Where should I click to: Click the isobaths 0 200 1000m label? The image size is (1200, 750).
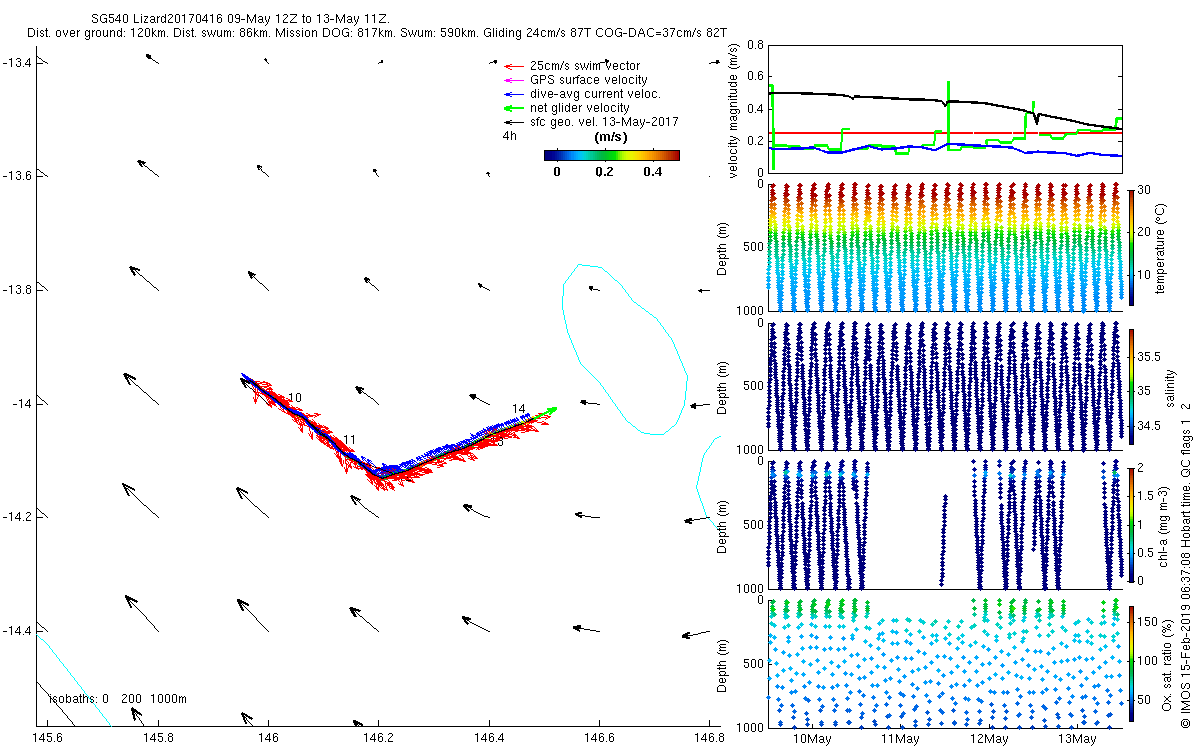click(118, 698)
